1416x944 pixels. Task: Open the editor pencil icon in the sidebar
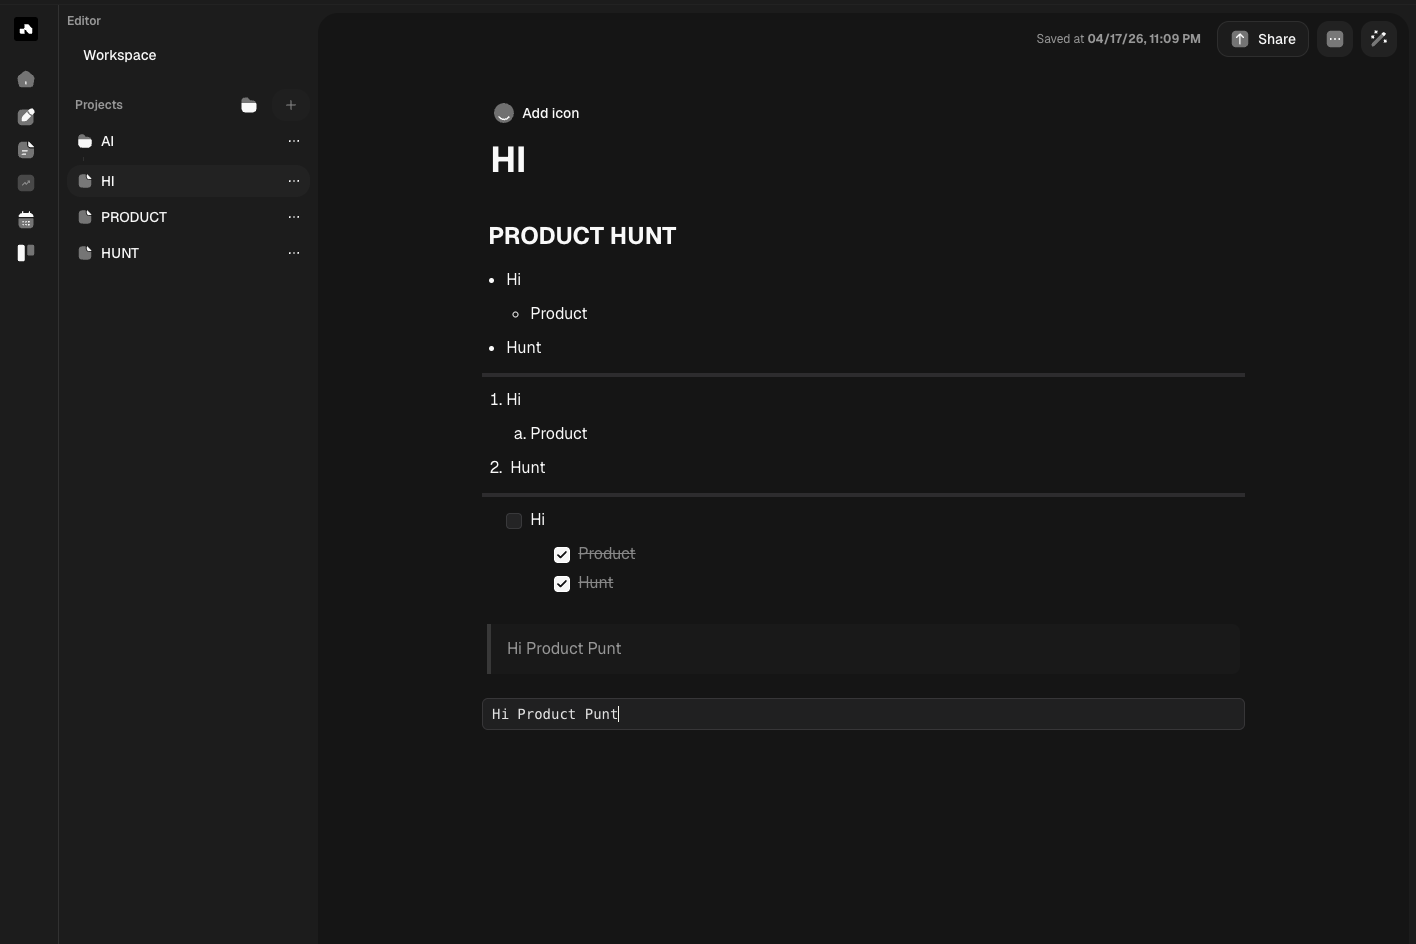26,117
